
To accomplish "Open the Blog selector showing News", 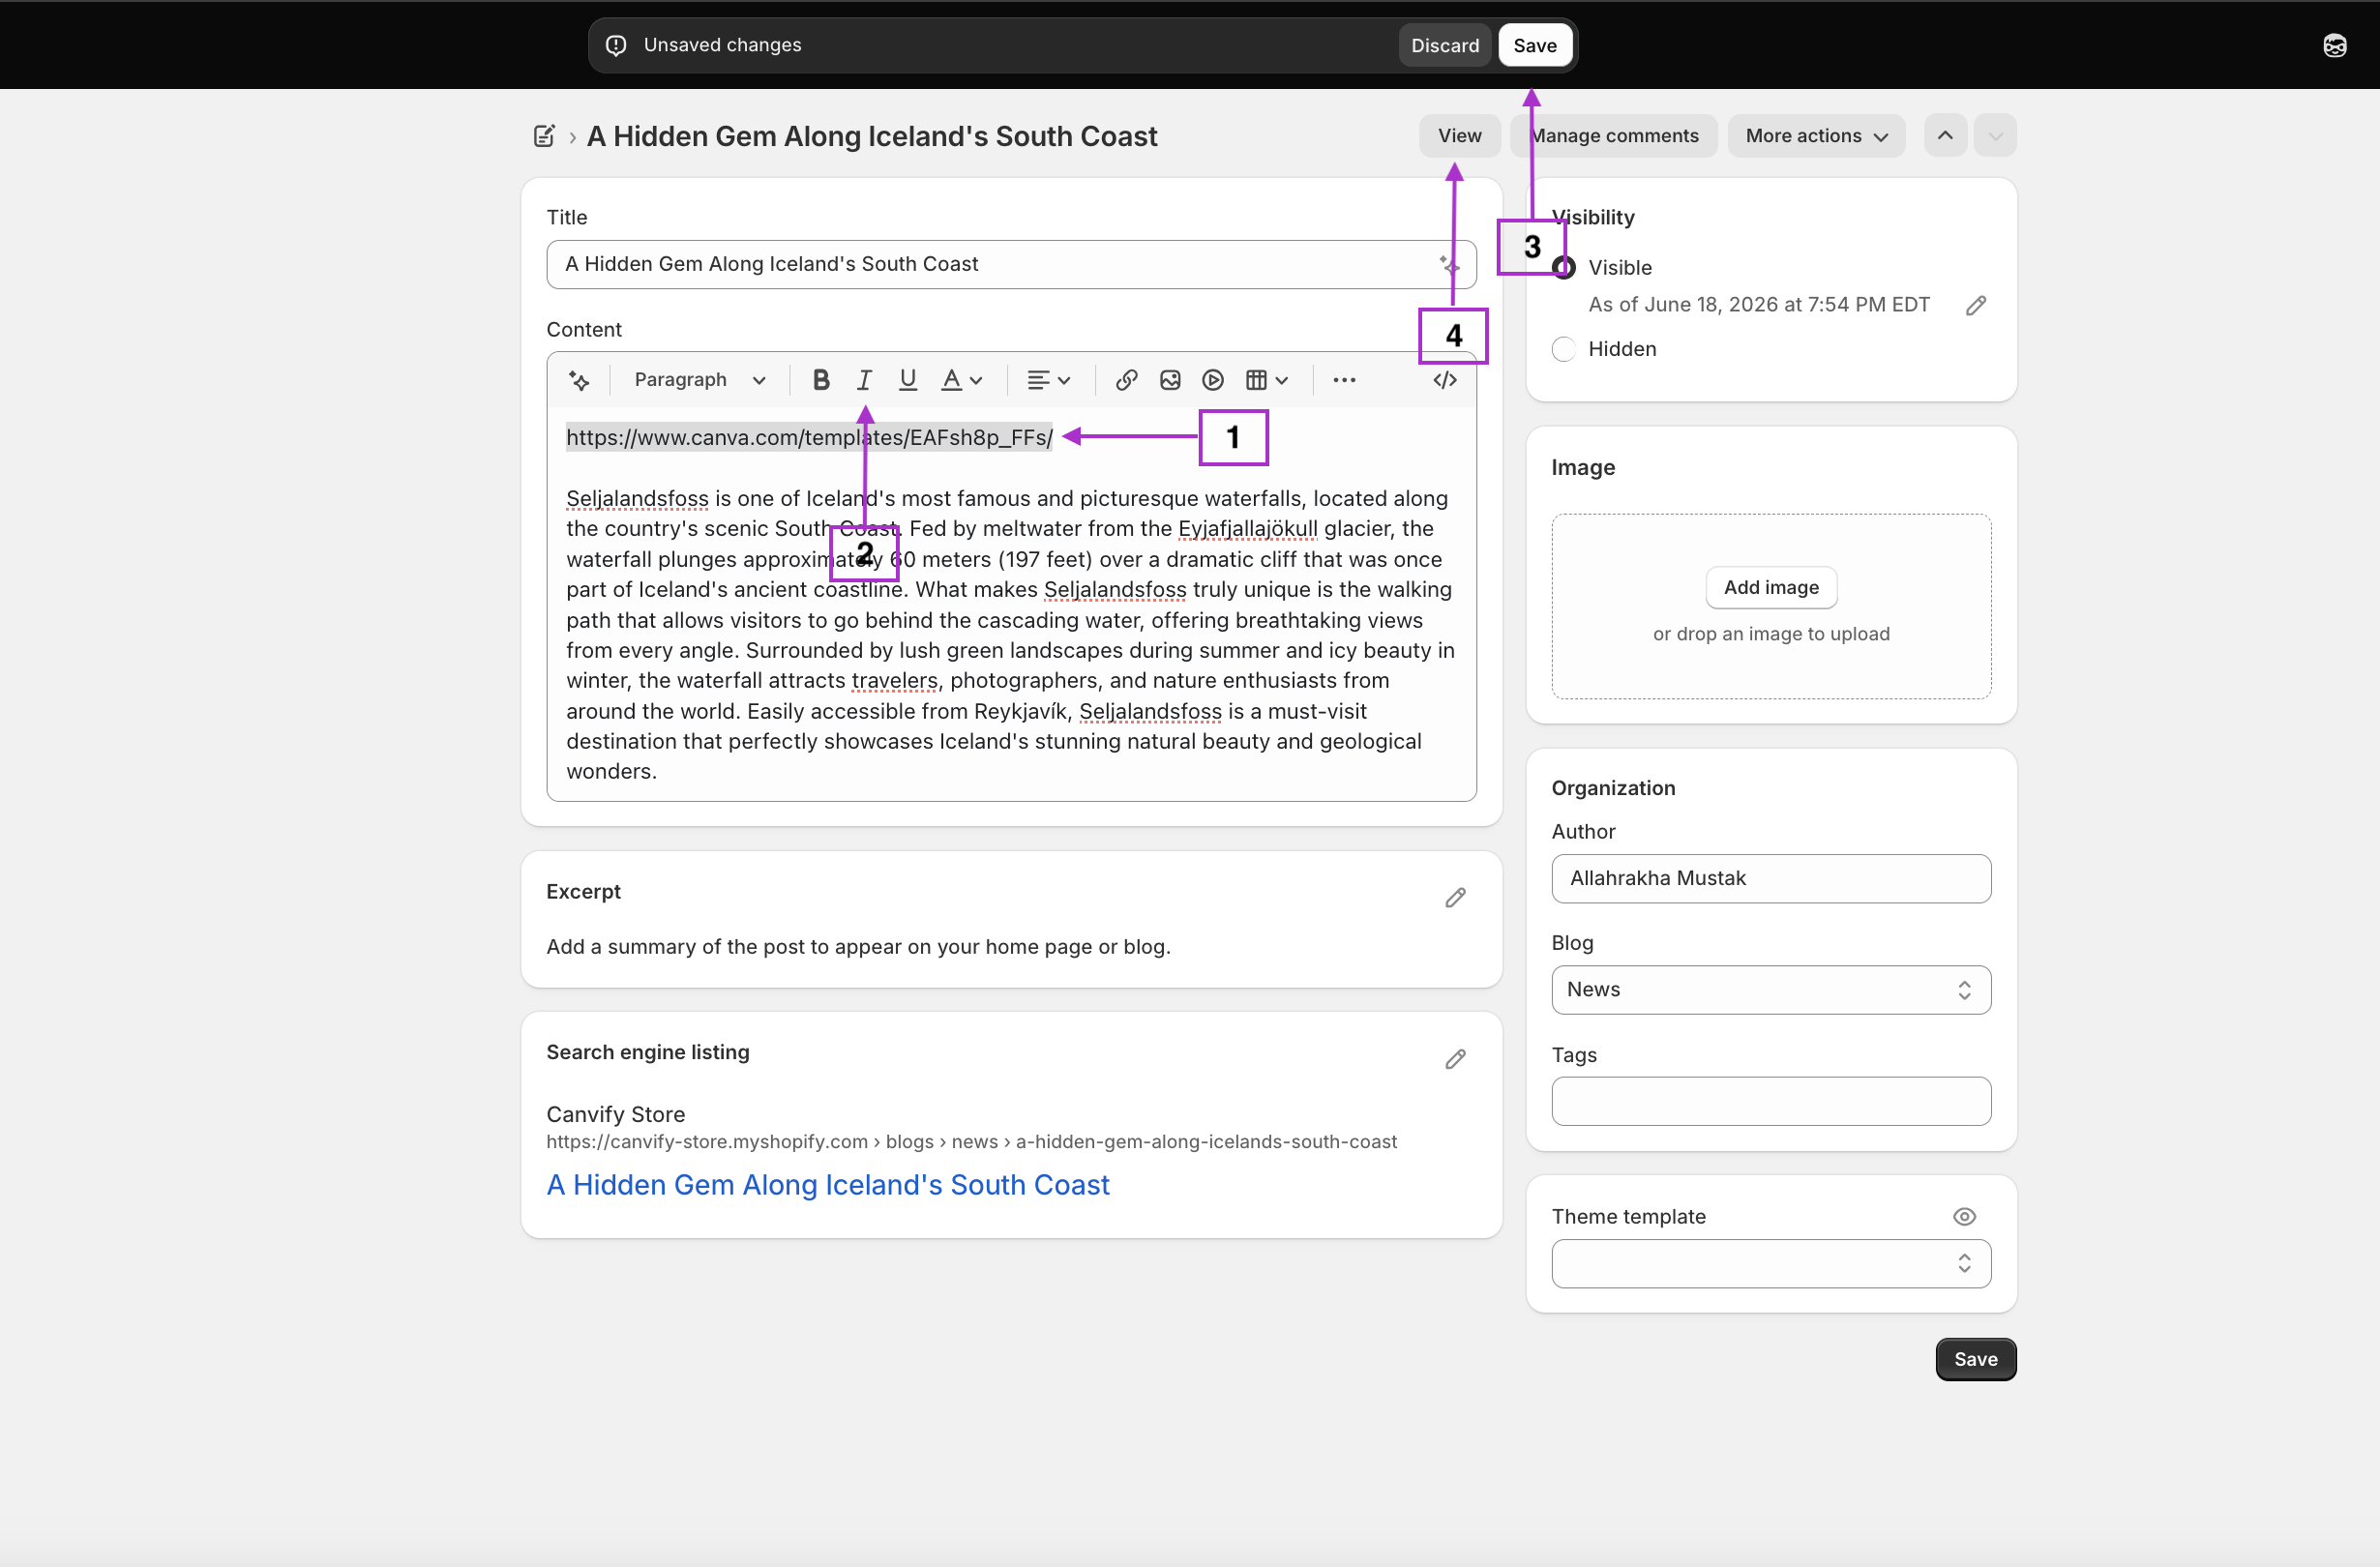I will [1771, 990].
